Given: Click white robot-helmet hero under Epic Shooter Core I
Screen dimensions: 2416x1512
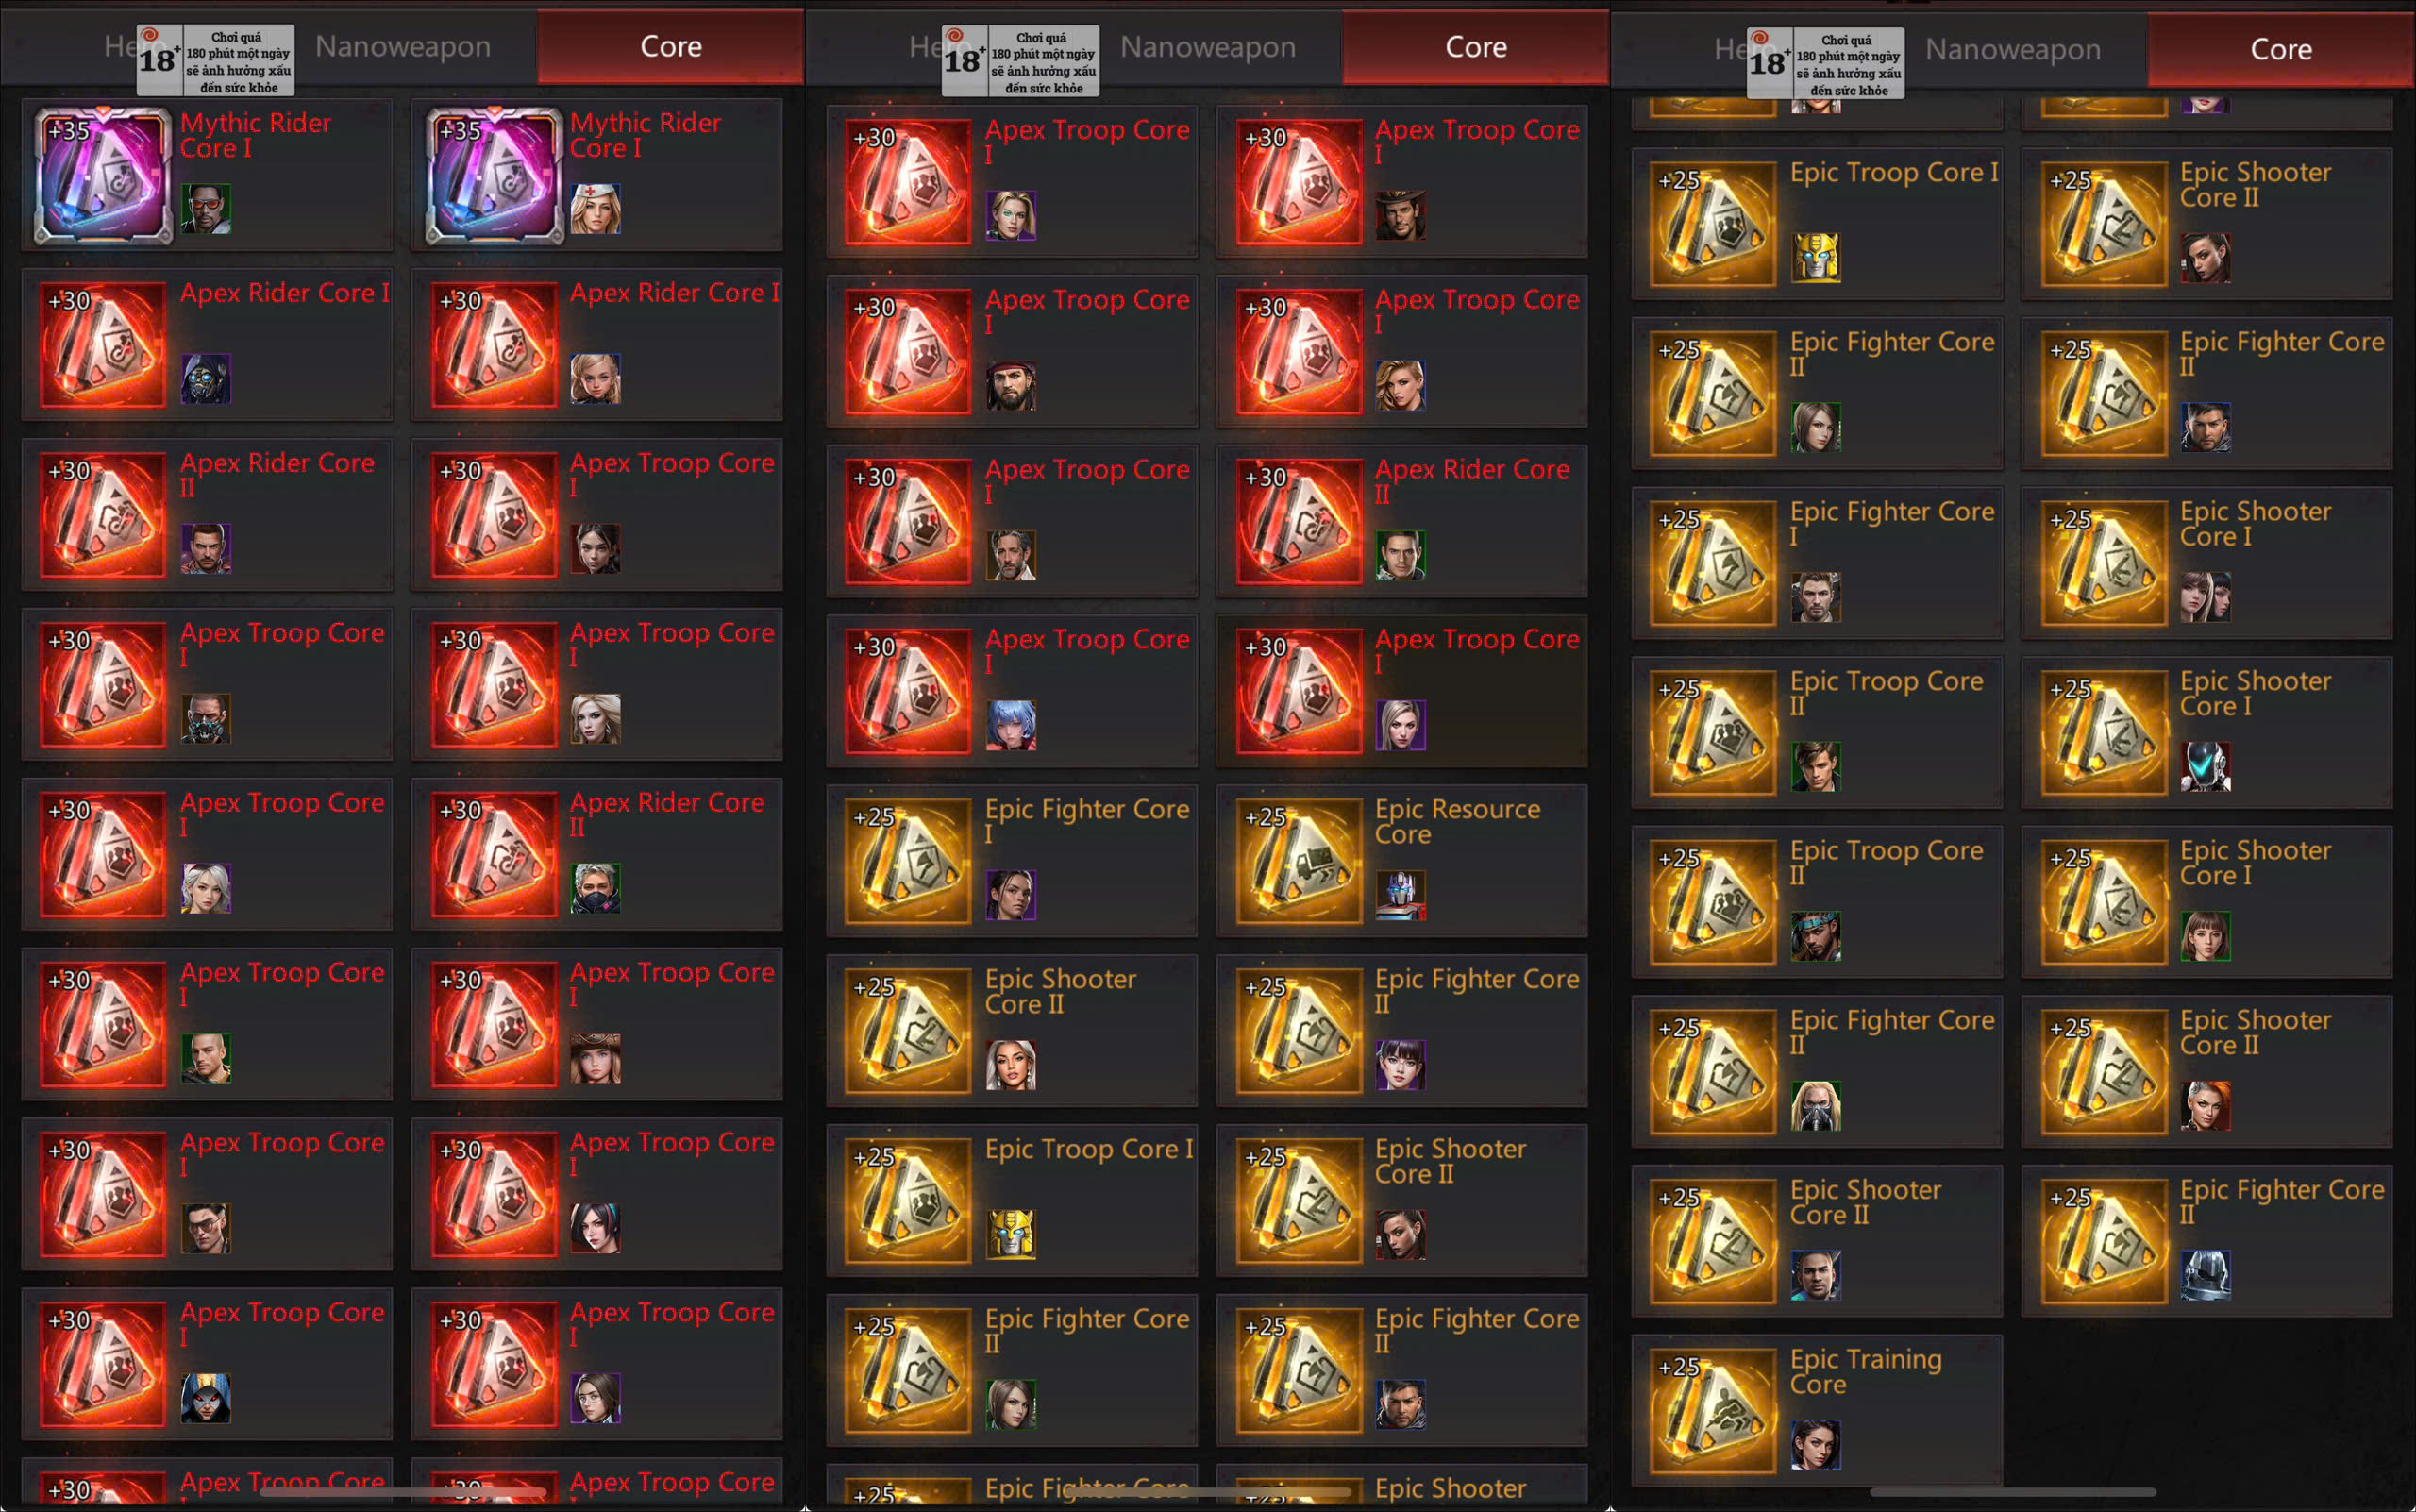Looking at the screenshot, I should point(2205,767).
